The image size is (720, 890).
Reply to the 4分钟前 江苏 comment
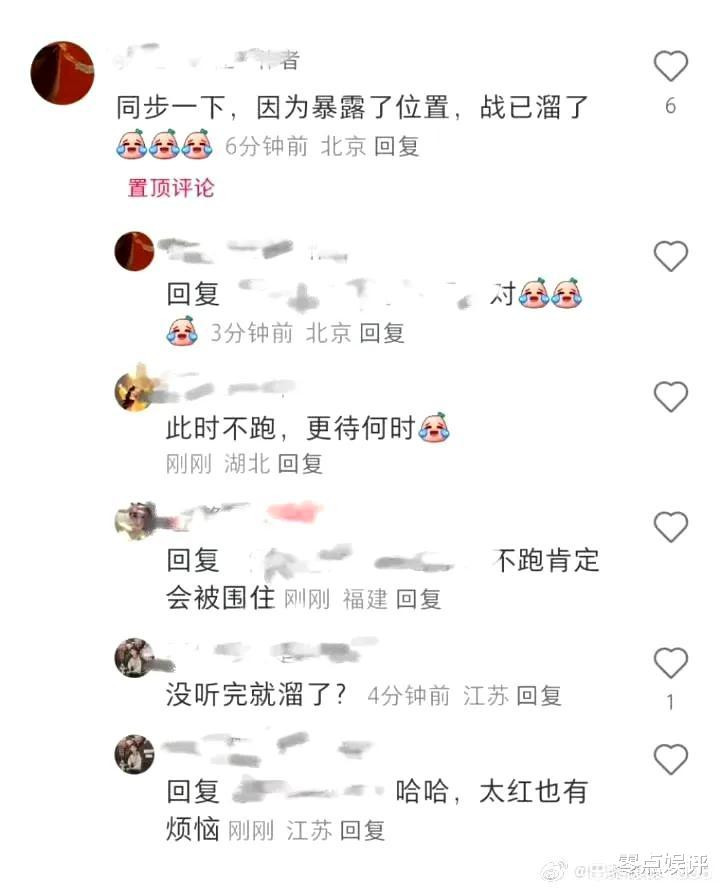coord(539,695)
